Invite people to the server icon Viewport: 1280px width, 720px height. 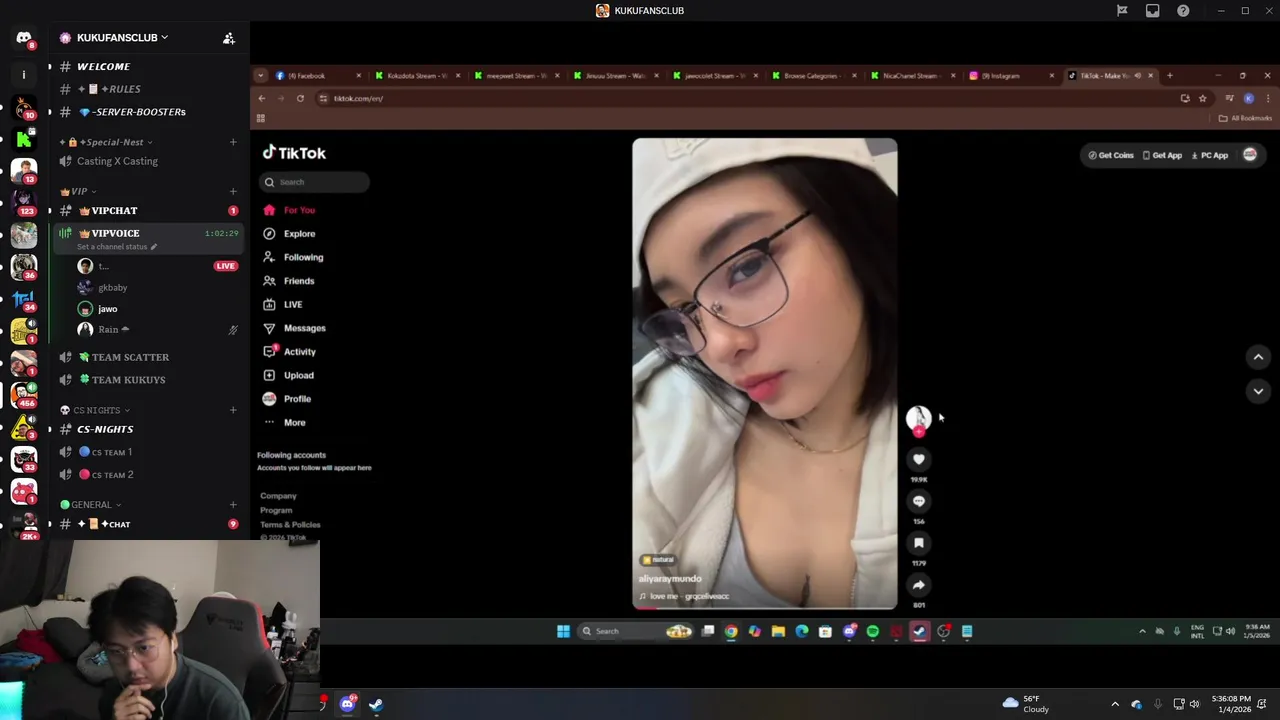[229, 38]
